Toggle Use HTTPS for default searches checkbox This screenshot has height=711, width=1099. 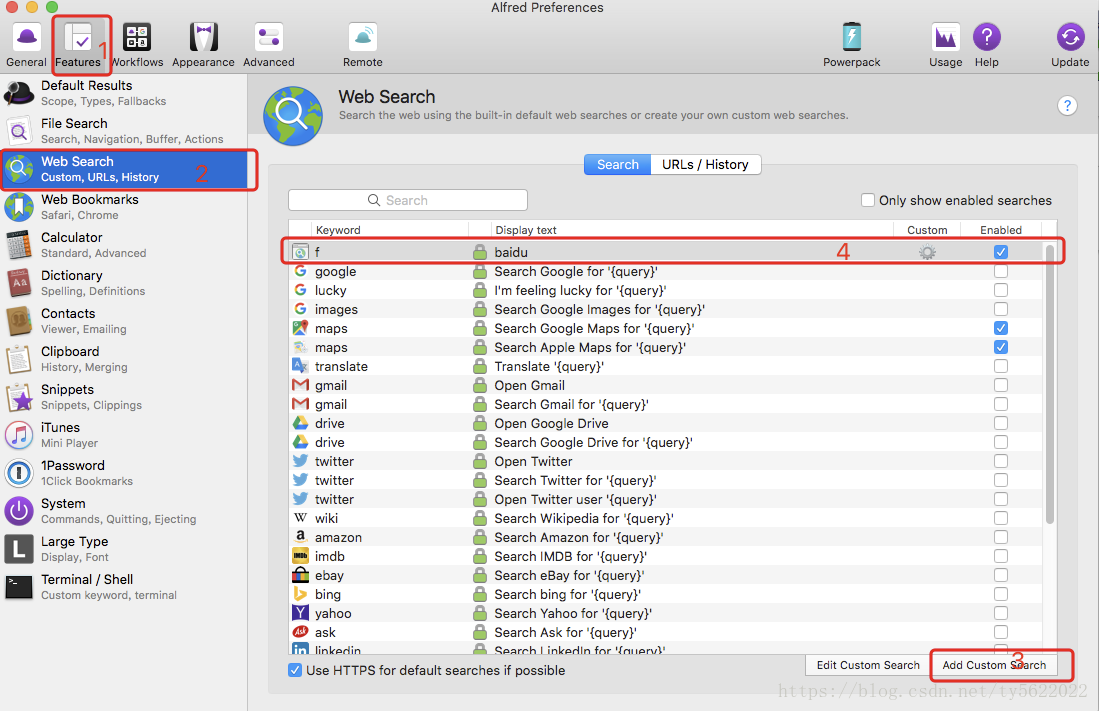point(295,670)
